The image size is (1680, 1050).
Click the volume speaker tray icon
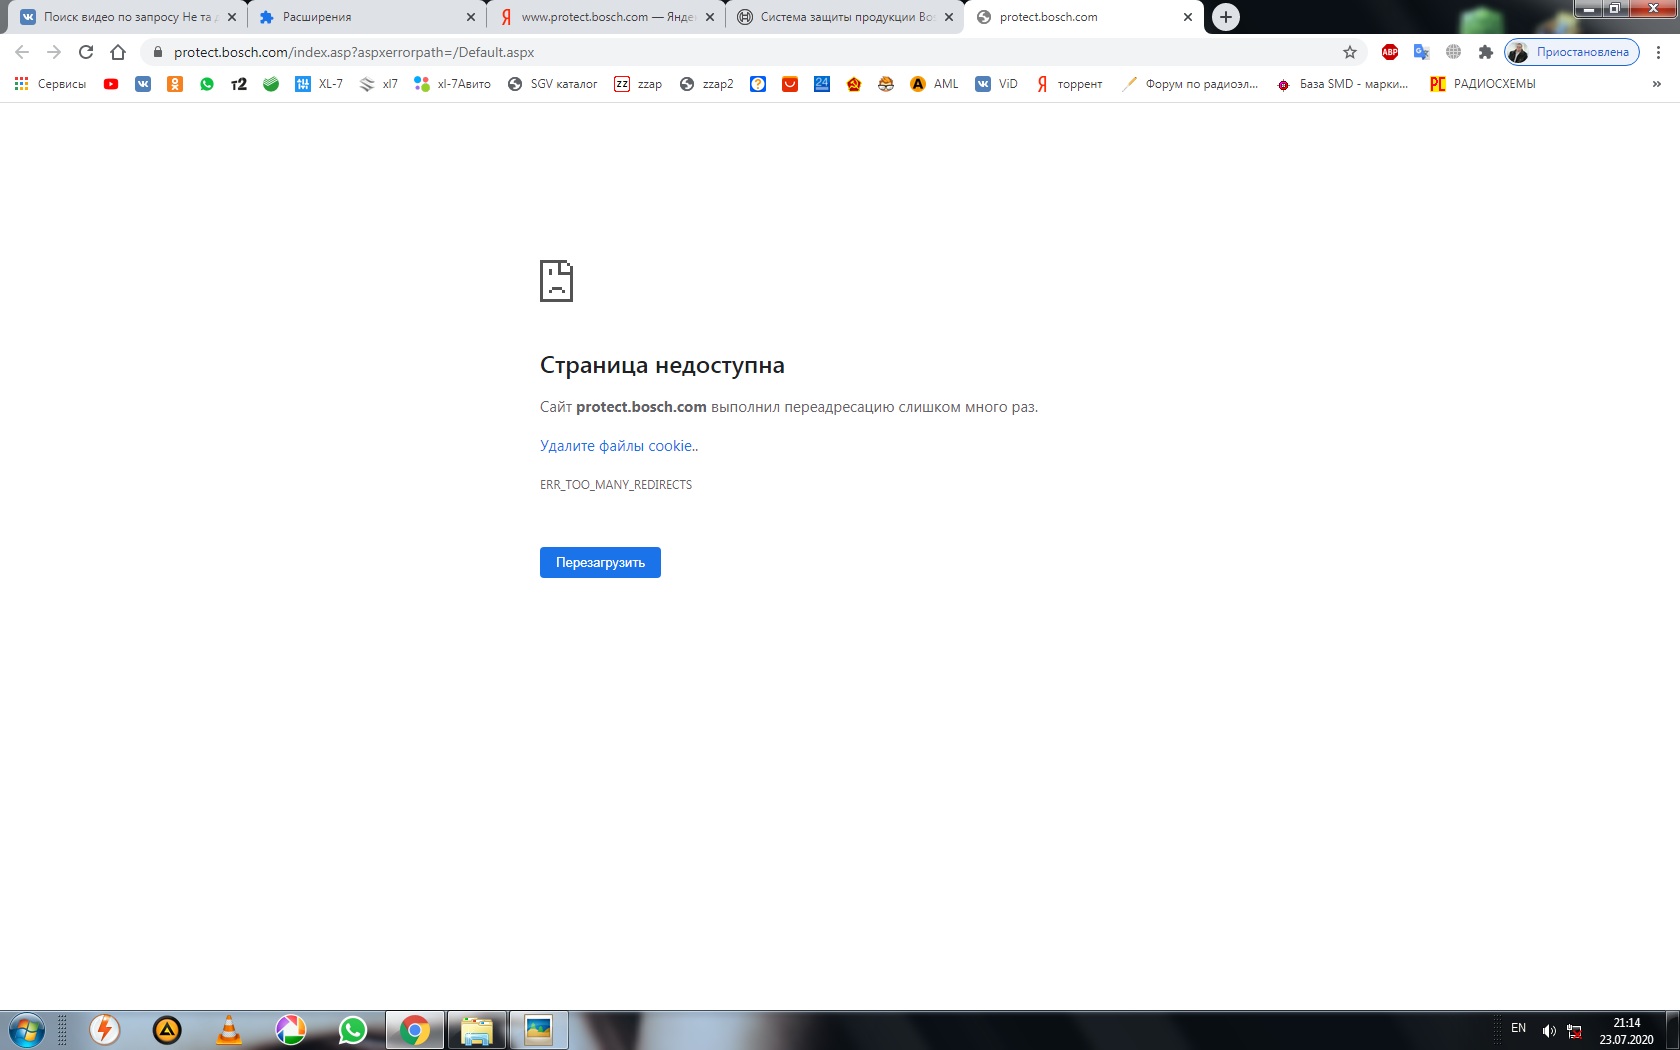coord(1548,1030)
